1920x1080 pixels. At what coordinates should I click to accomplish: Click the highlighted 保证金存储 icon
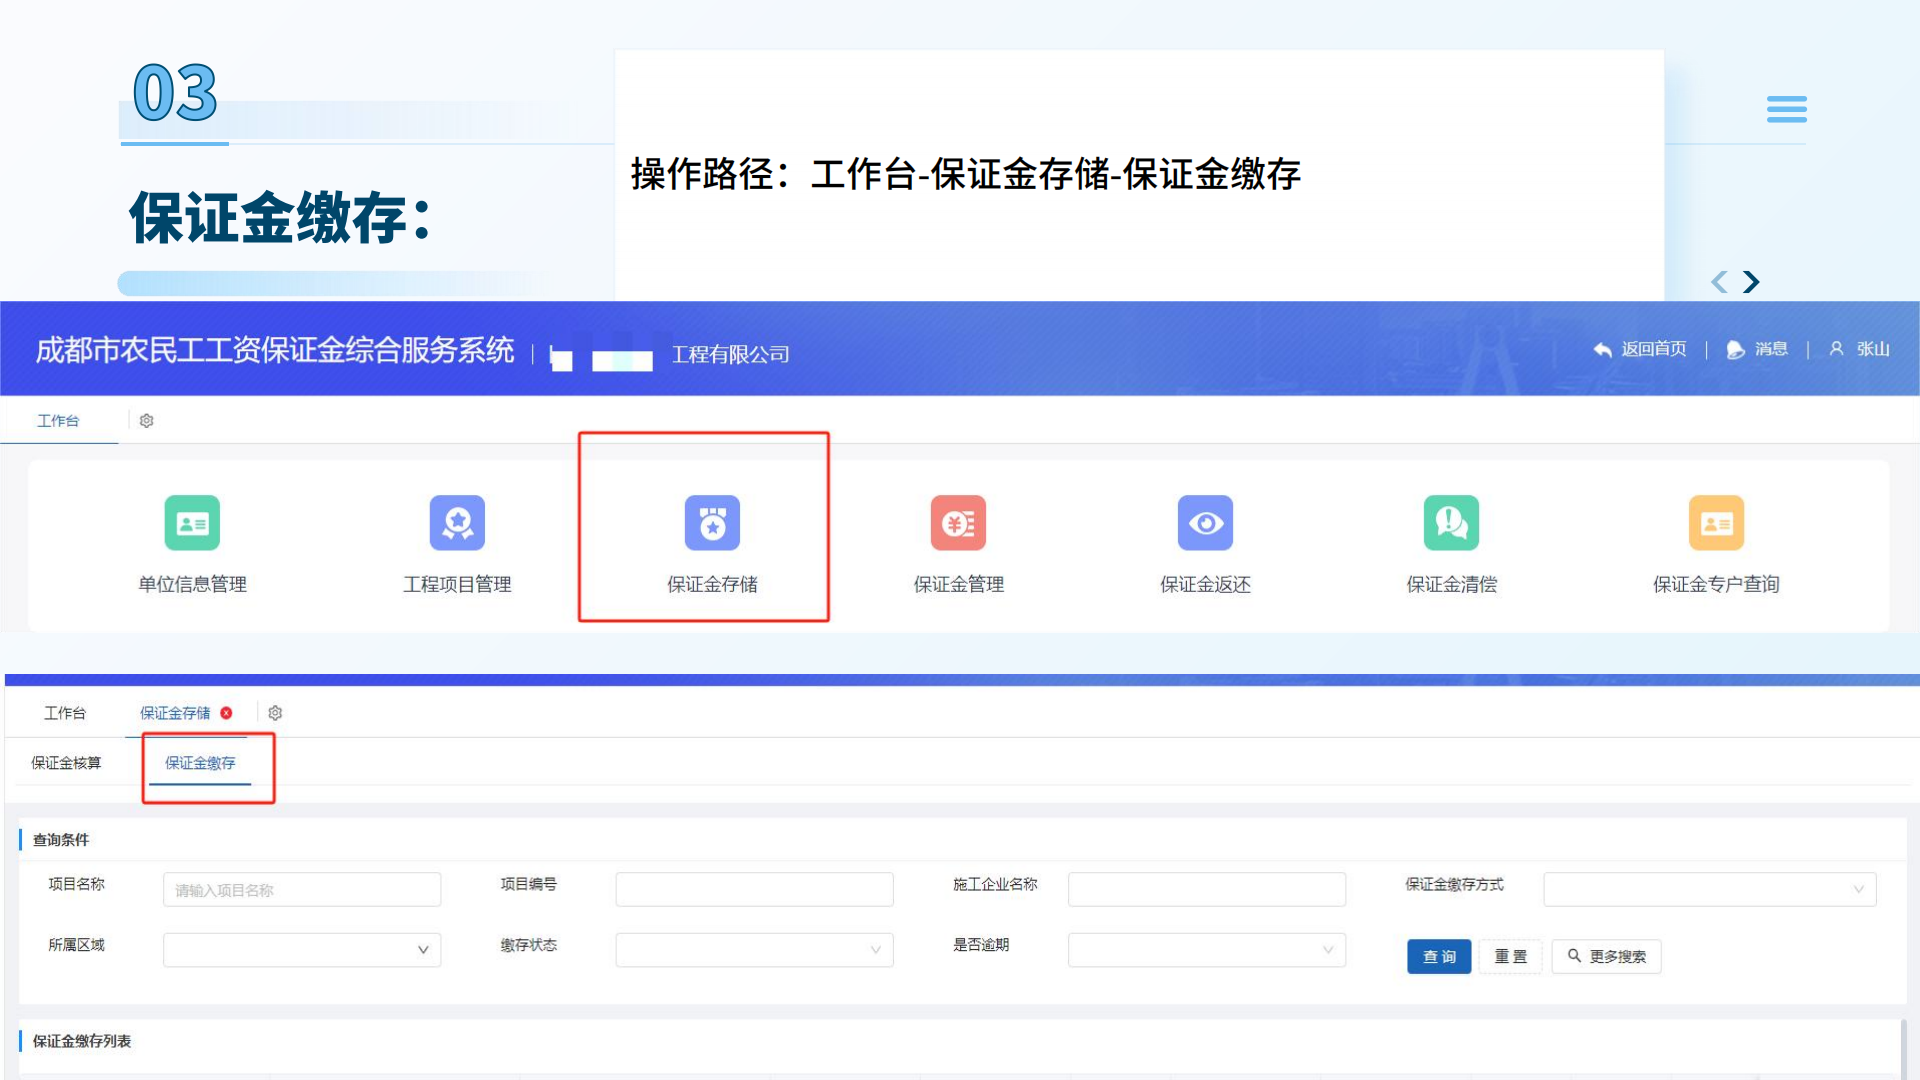(712, 523)
